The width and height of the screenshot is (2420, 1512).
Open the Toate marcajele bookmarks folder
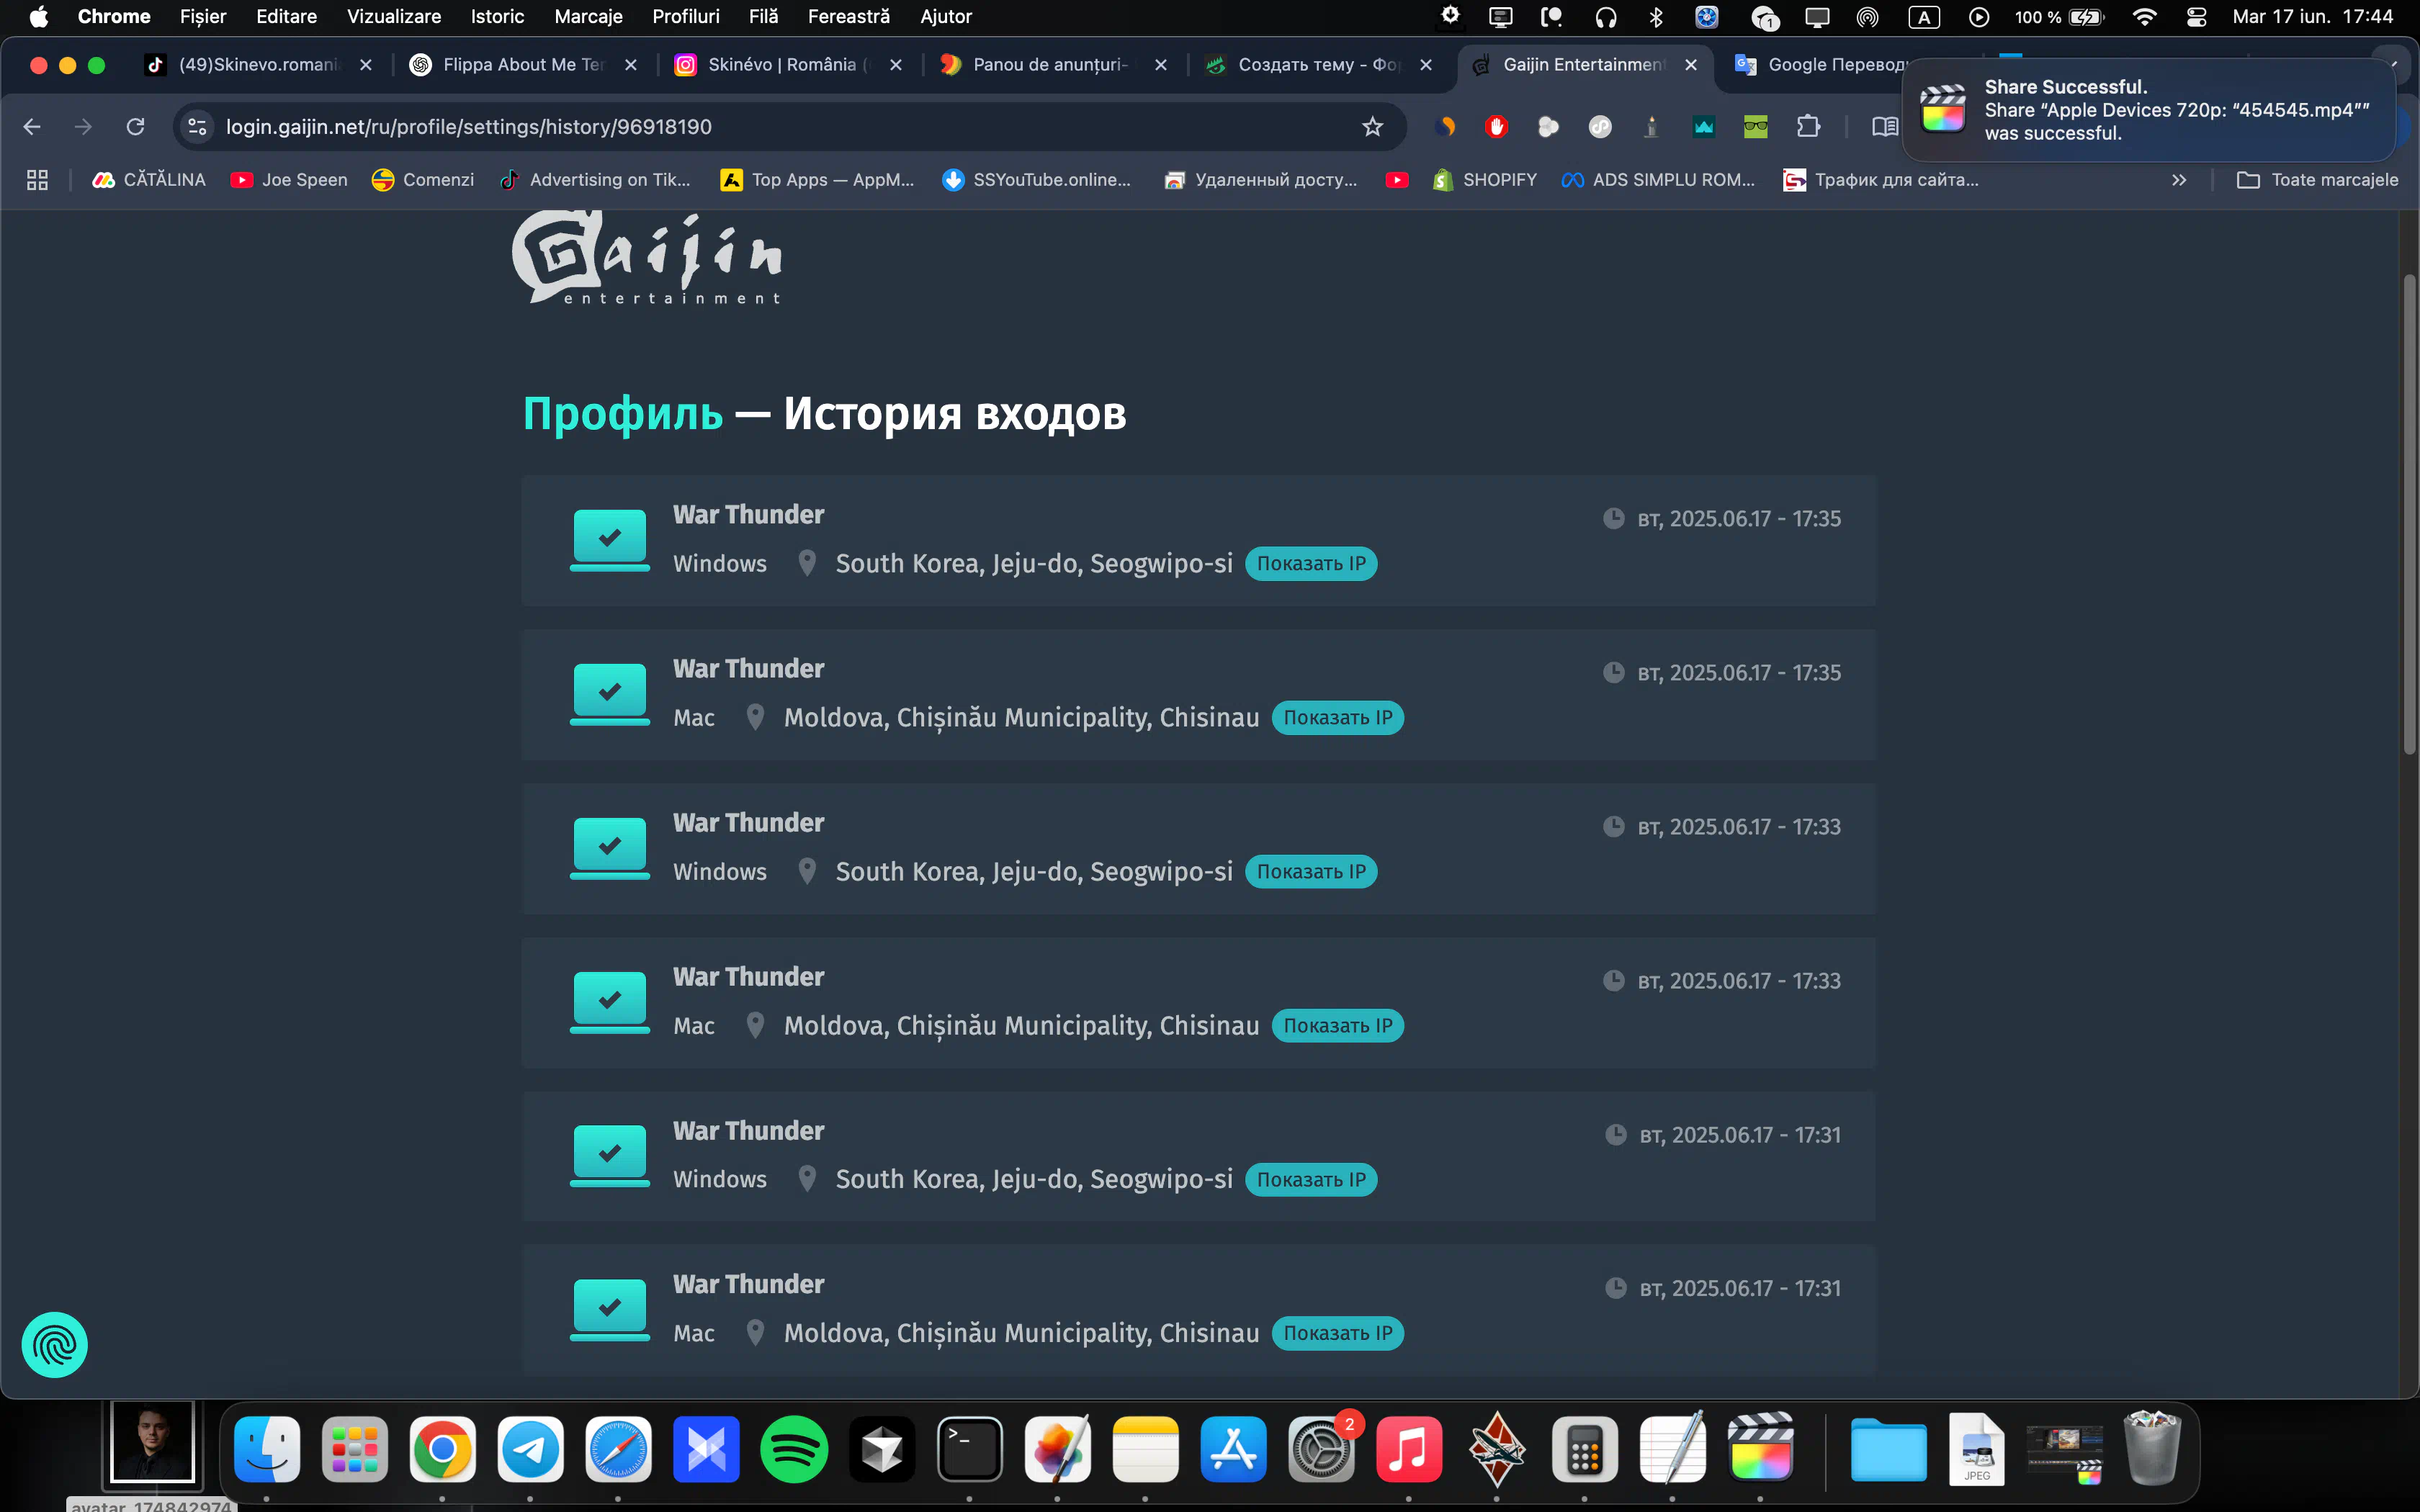pos(2318,180)
